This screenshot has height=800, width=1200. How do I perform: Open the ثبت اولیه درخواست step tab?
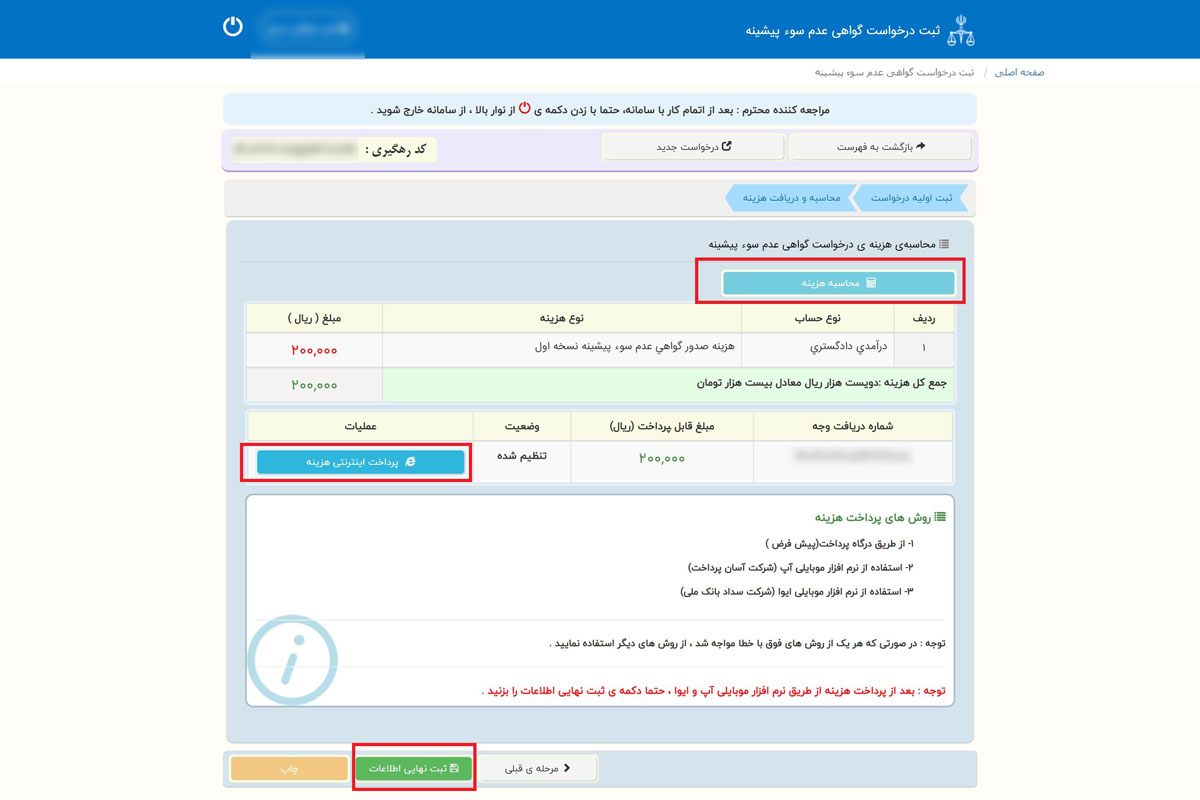[x=915, y=198]
